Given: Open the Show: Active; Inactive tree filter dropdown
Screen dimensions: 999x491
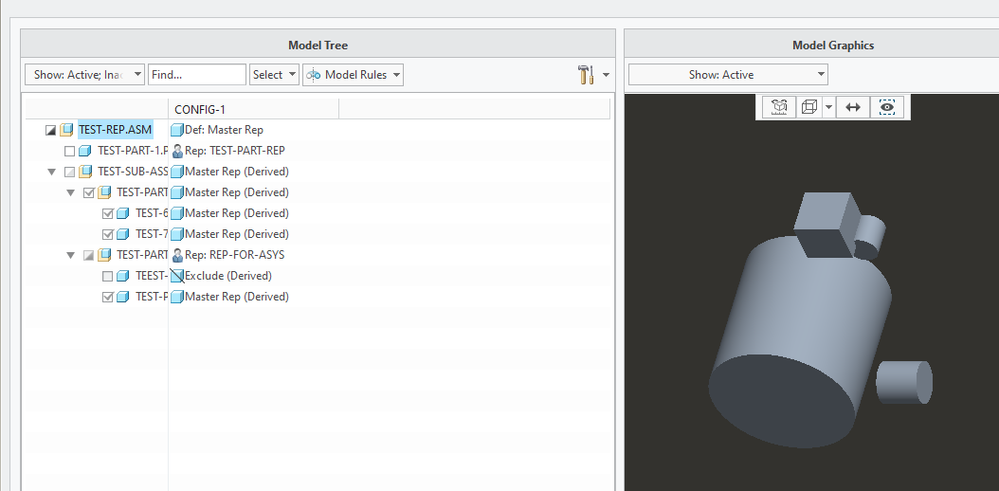Looking at the screenshot, I should (84, 75).
